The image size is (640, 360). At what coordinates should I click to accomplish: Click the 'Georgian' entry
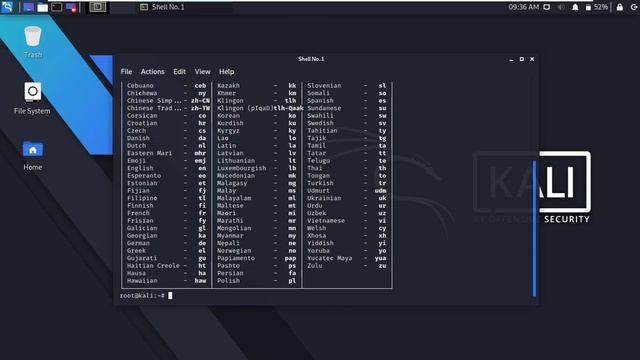(x=142, y=236)
